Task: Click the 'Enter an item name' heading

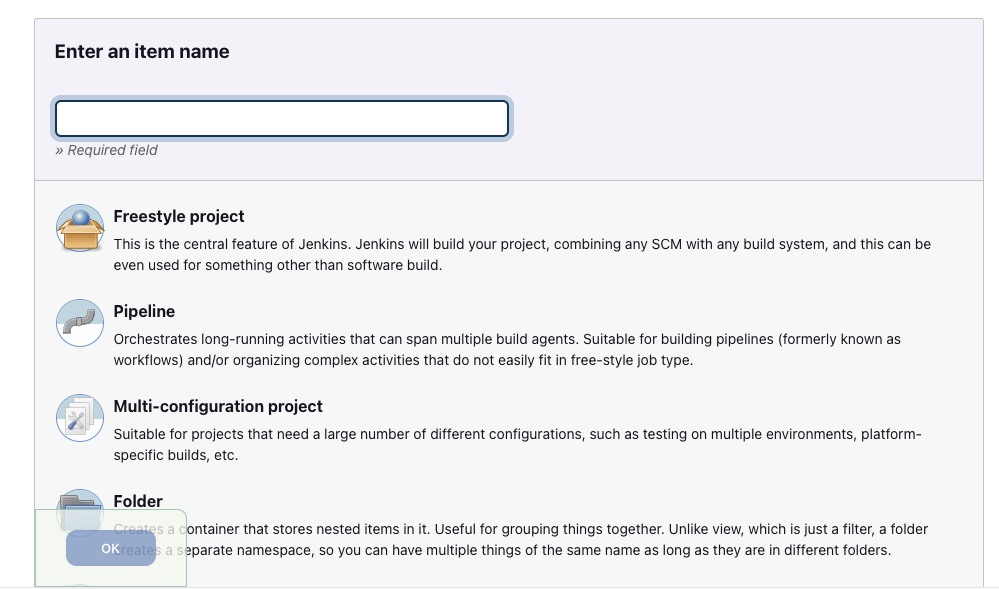Action: [x=142, y=52]
